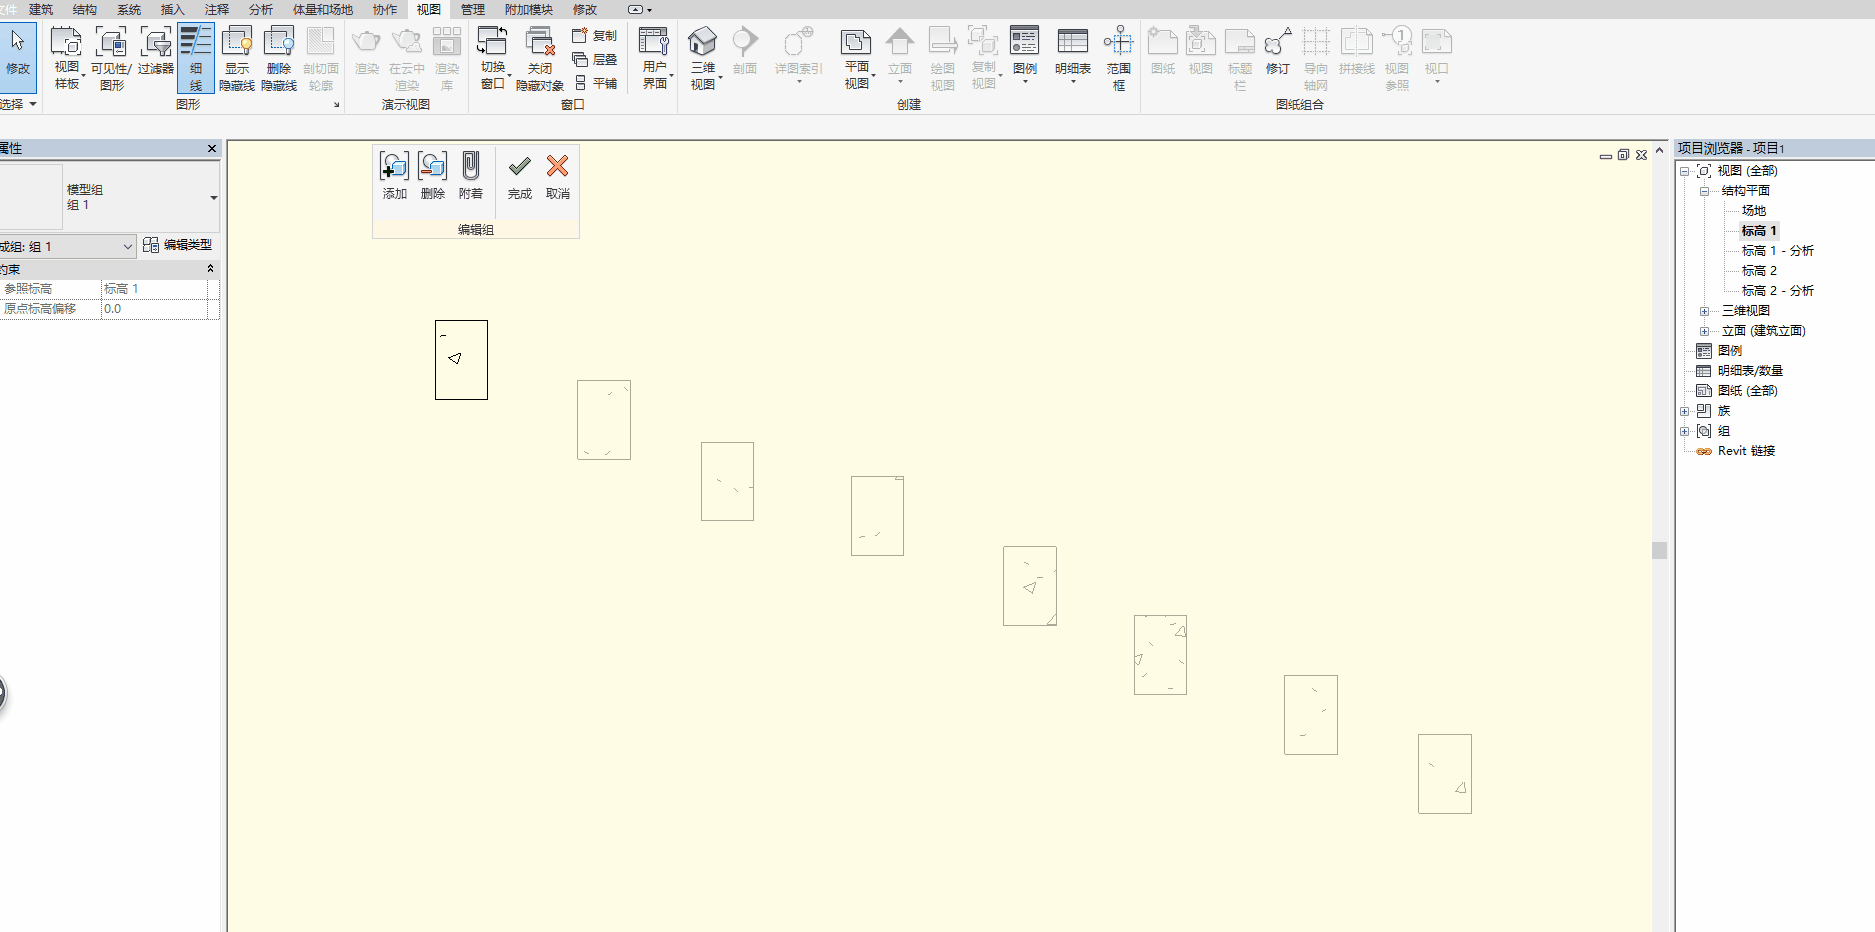
Task: Switch to the 附加模块 ribbon tab
Action: tap(529, 9)
